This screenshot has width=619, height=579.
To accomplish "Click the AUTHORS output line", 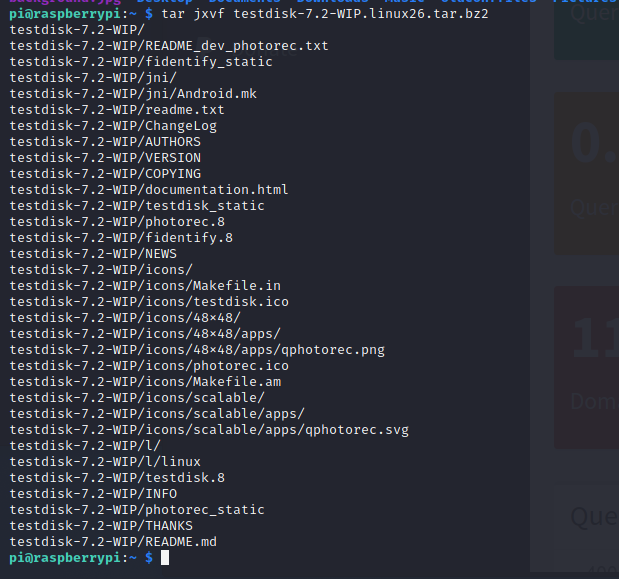I will pyautogui.click(x=105, y=142).
